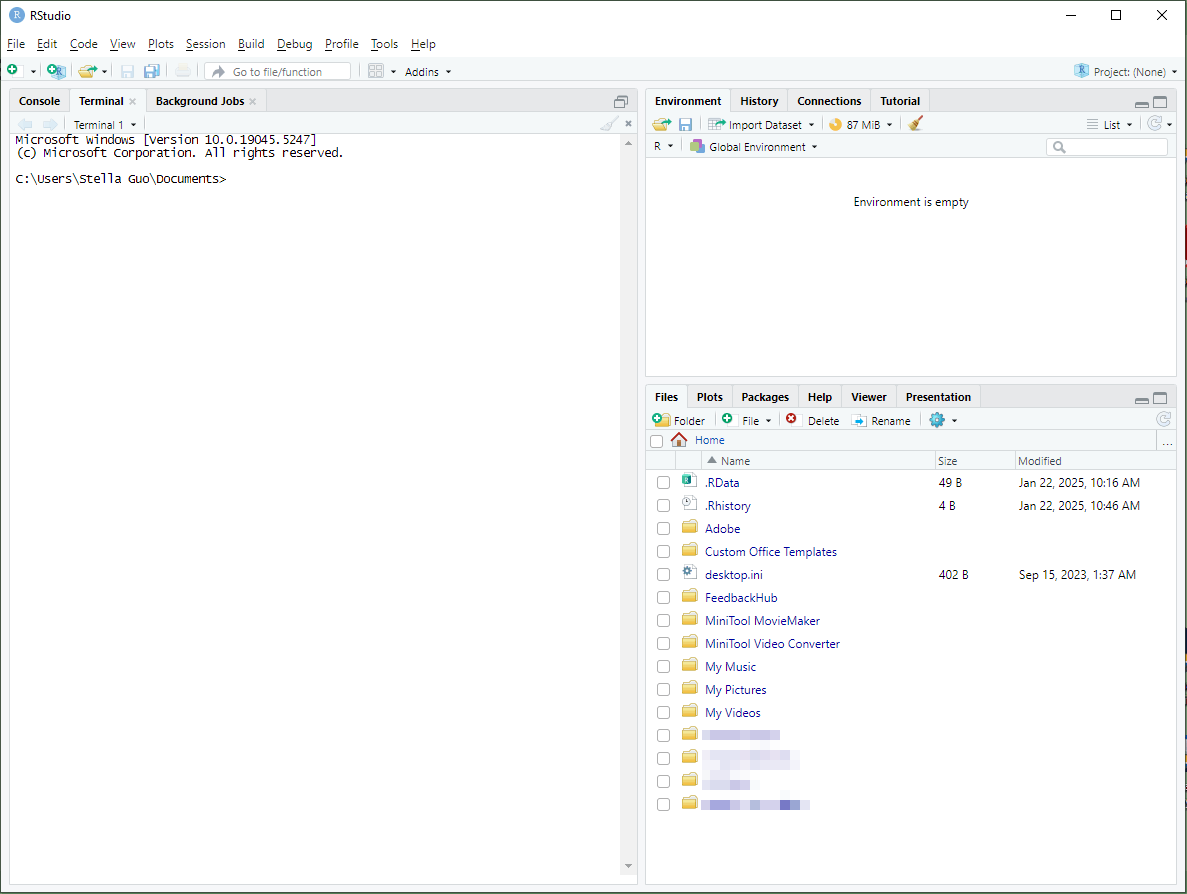
Task: Open the Viewer tab
Action: tap(868, 397)
